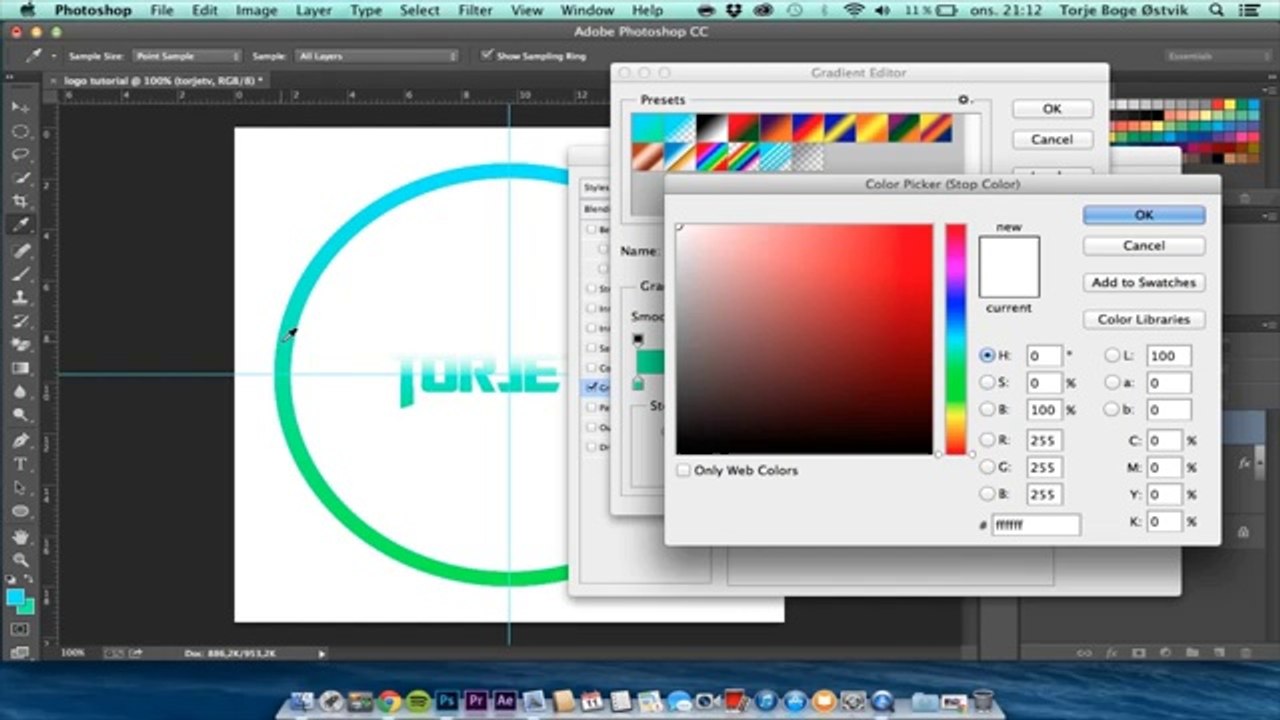The image size is (1280, 720).
Task: Select the Pen tool
Action: (x=20, y=440)
